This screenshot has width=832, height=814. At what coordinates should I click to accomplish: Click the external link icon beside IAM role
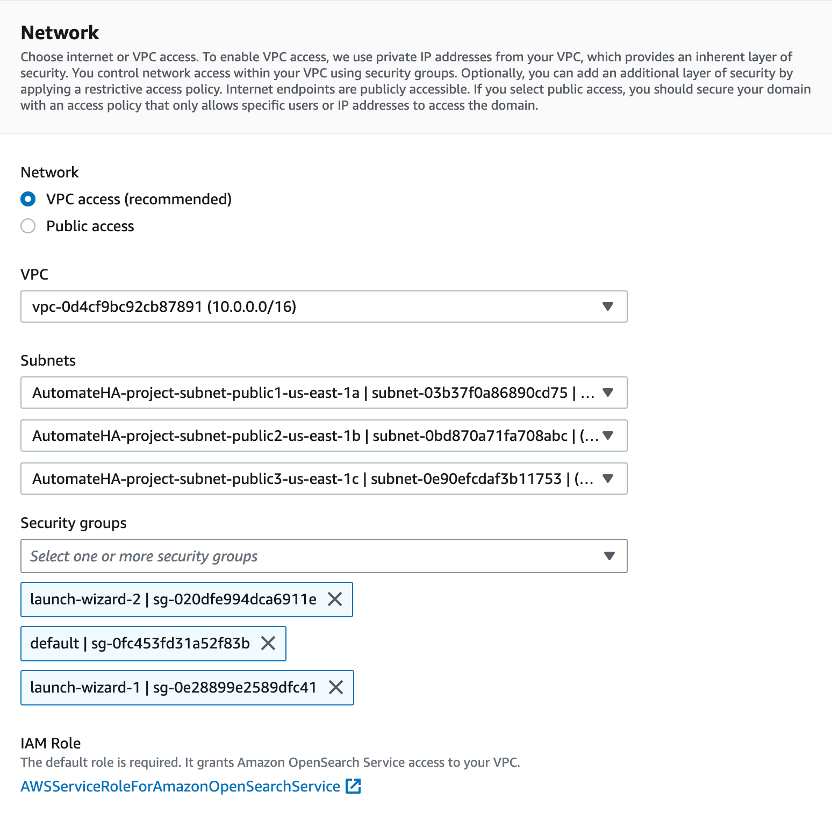coord(353,786)
